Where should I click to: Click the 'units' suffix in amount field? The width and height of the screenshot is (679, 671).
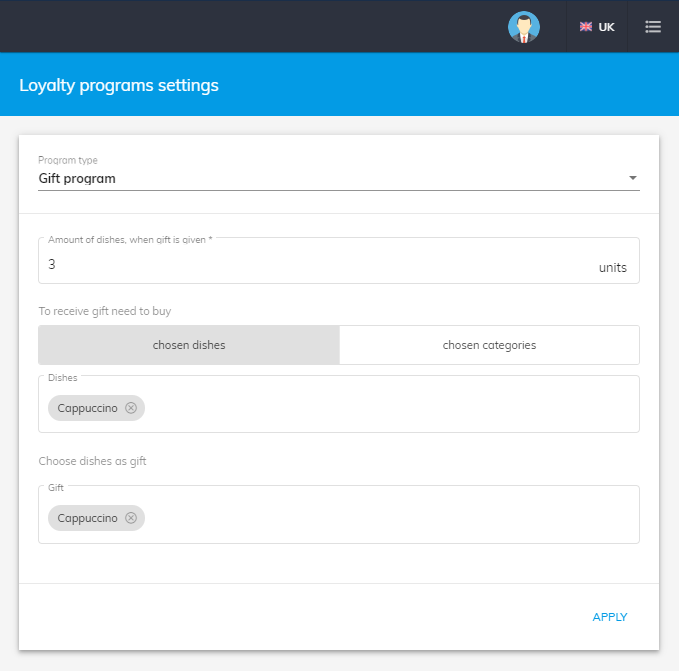(x=612, y=268)
